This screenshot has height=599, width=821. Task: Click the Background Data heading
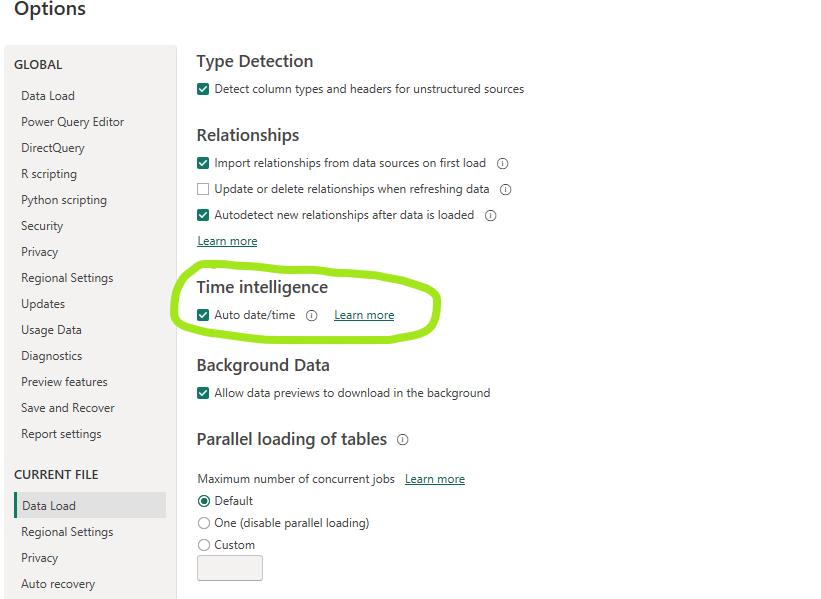[263, 365]
